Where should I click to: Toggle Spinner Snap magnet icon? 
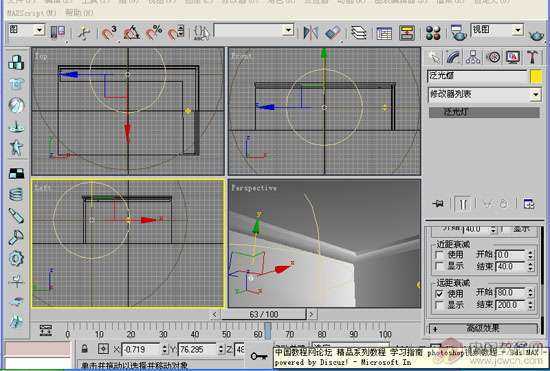pos(176,33)
